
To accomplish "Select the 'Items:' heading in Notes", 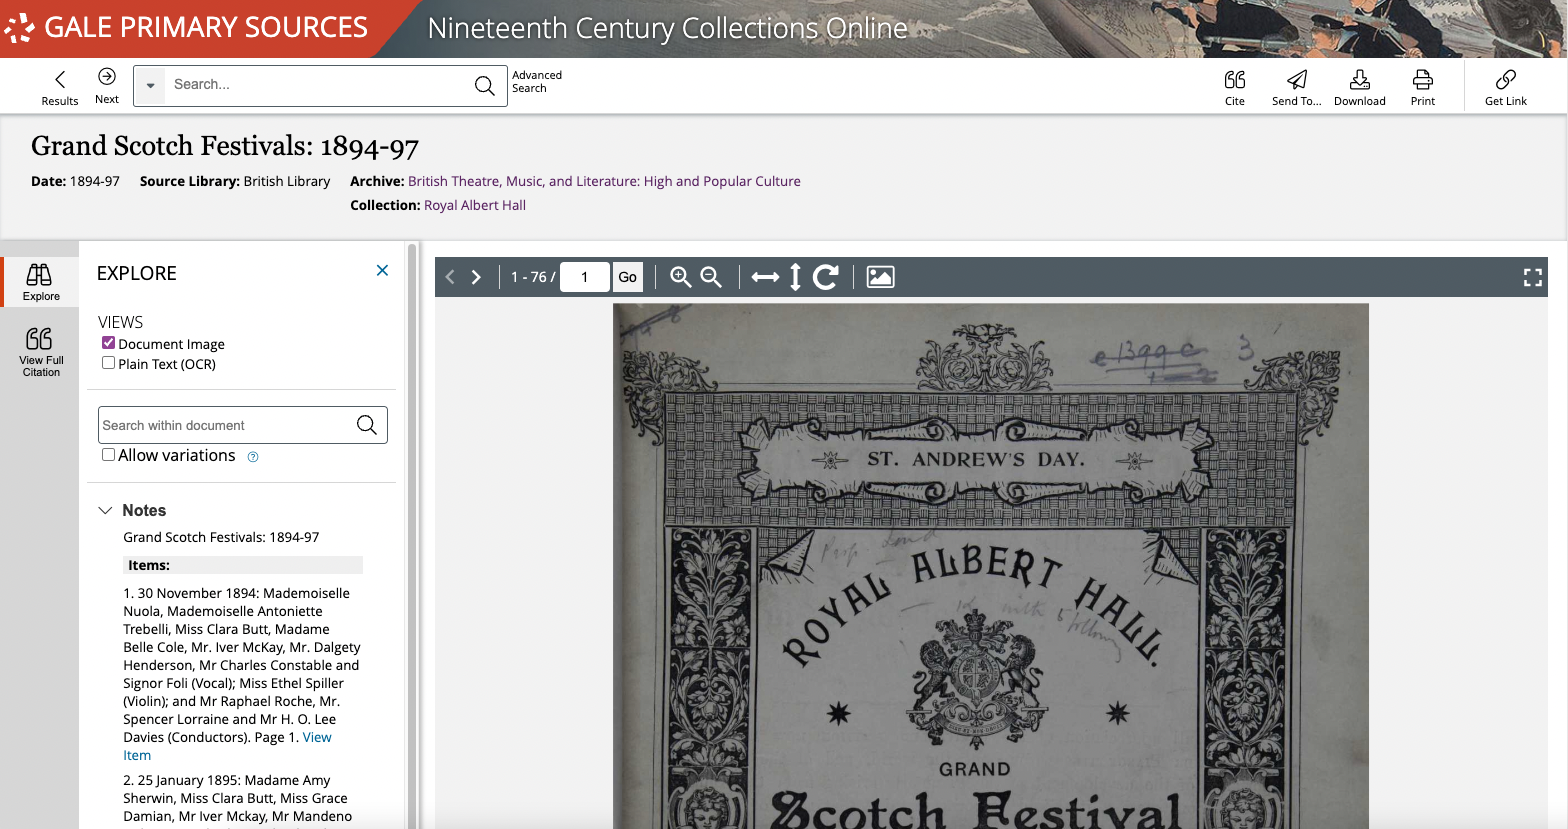I will 149,565.
